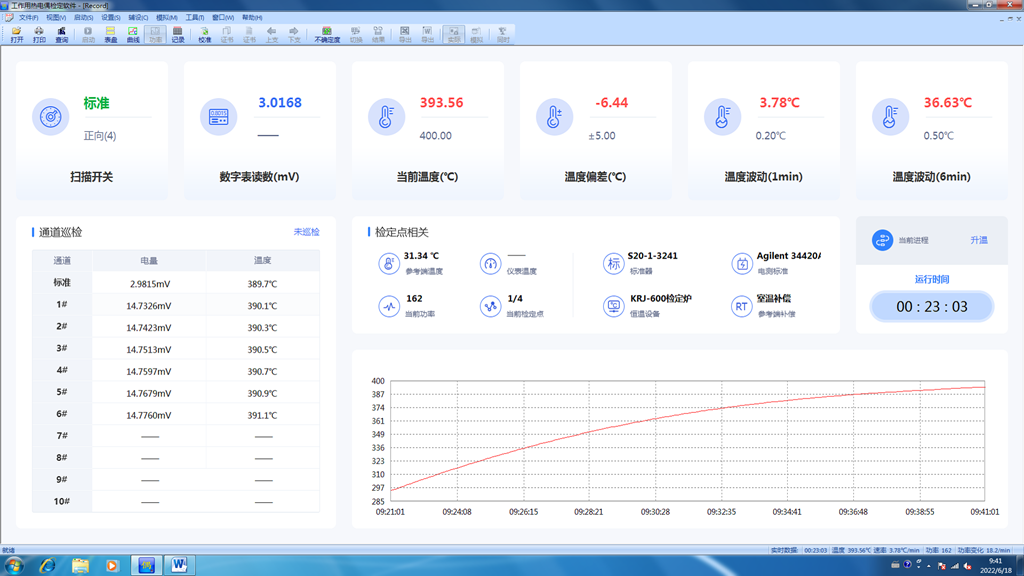Image resolution: width=1024 pixels, height=576 pixels.
Task: Click the 仪表温度 gauge icon
Action: pos(490,263)
